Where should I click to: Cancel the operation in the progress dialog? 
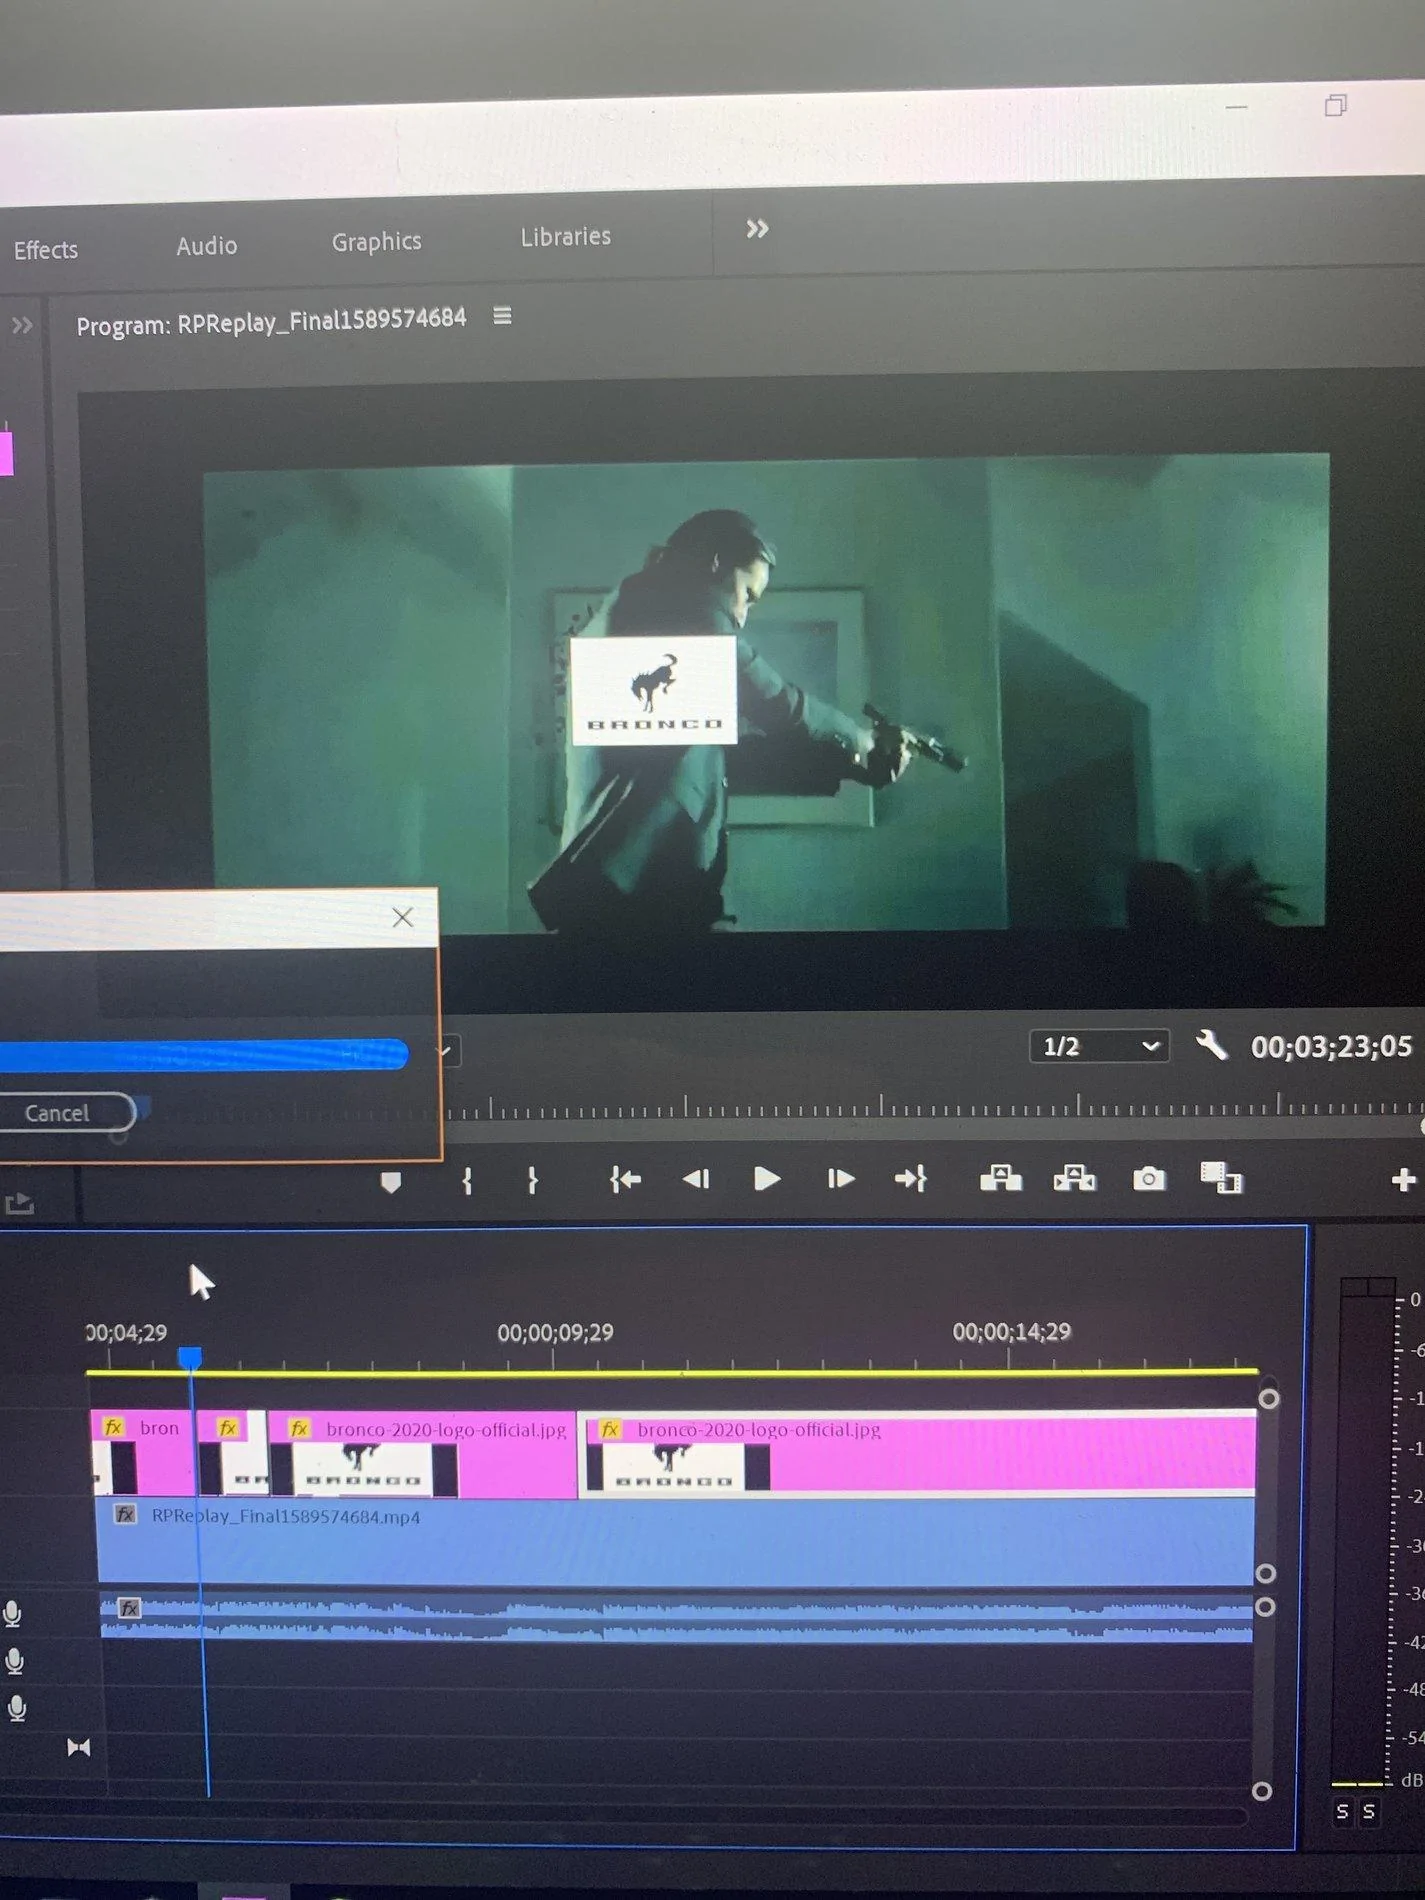pos(58,1113)
